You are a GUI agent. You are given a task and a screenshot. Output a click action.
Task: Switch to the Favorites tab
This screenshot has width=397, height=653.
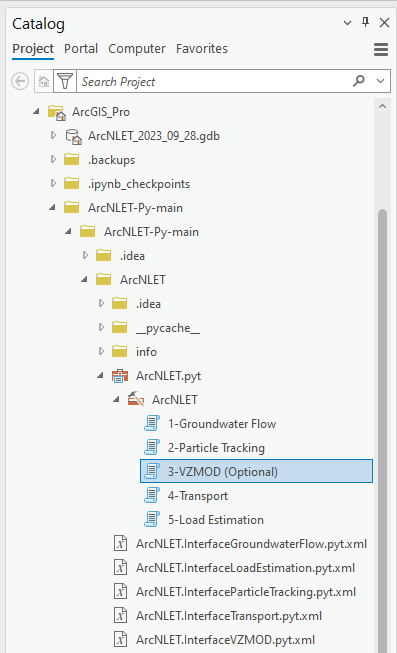pos(202,49)
